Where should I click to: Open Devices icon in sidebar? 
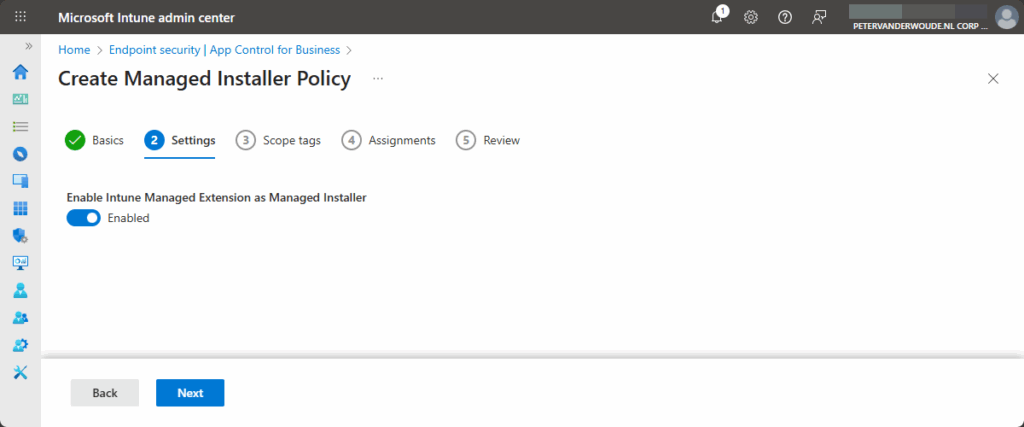pos(20,181)
